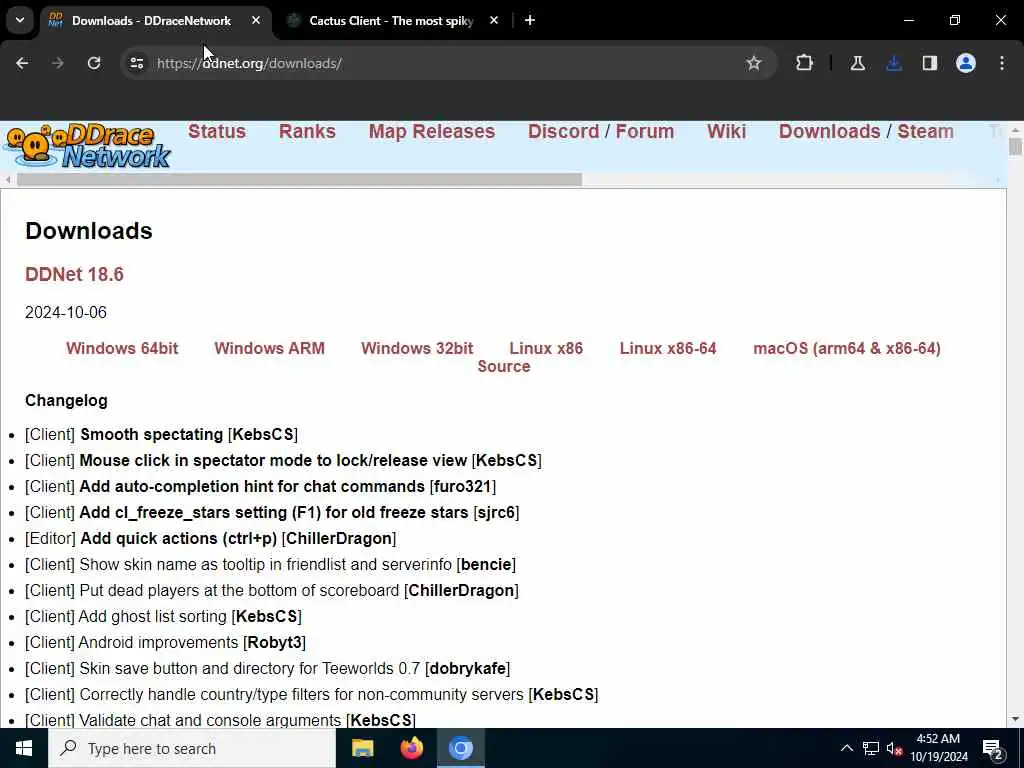The image size is (1024, 768).
Task: Open the Status menu item
Action: [217, 131]
